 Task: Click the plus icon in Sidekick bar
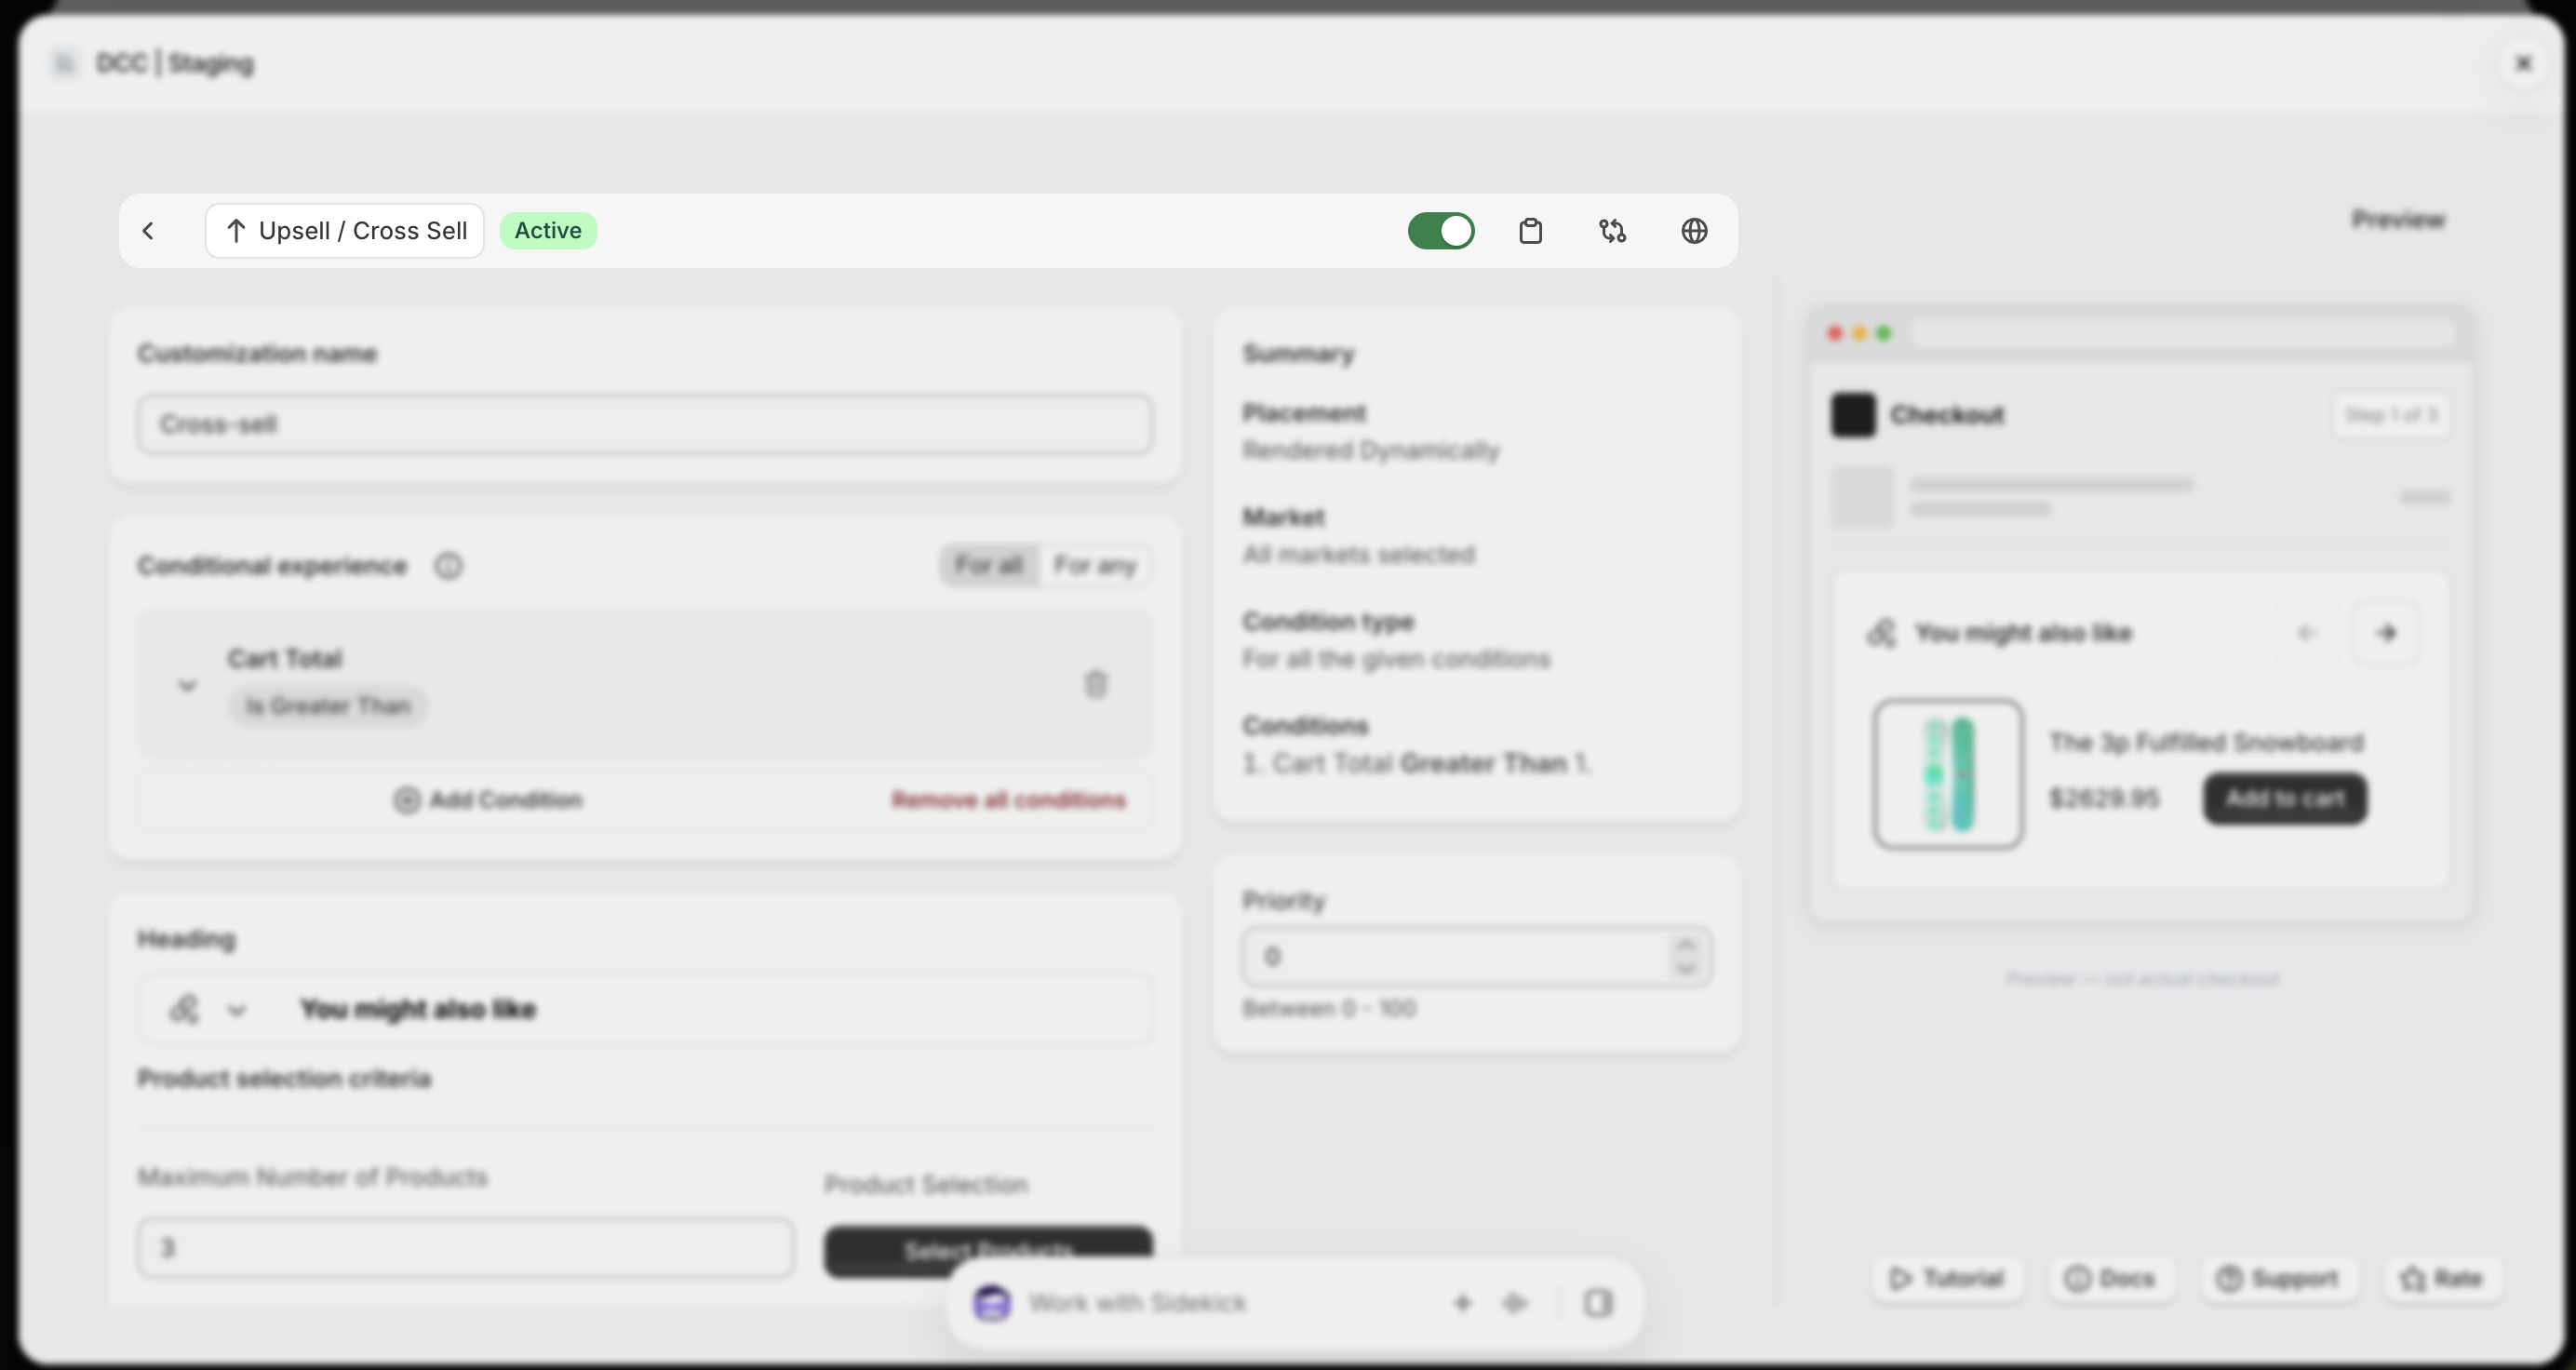pos(1462,1303)
